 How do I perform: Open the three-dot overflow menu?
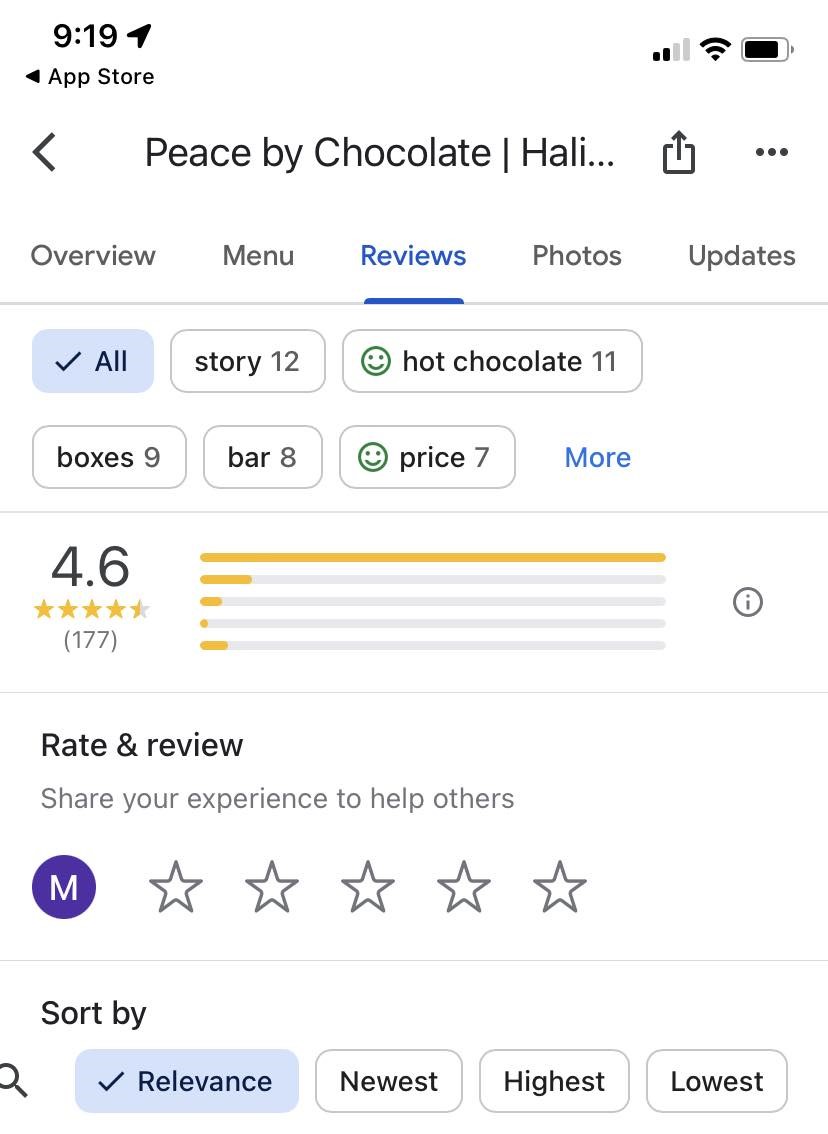pos(772,152)
